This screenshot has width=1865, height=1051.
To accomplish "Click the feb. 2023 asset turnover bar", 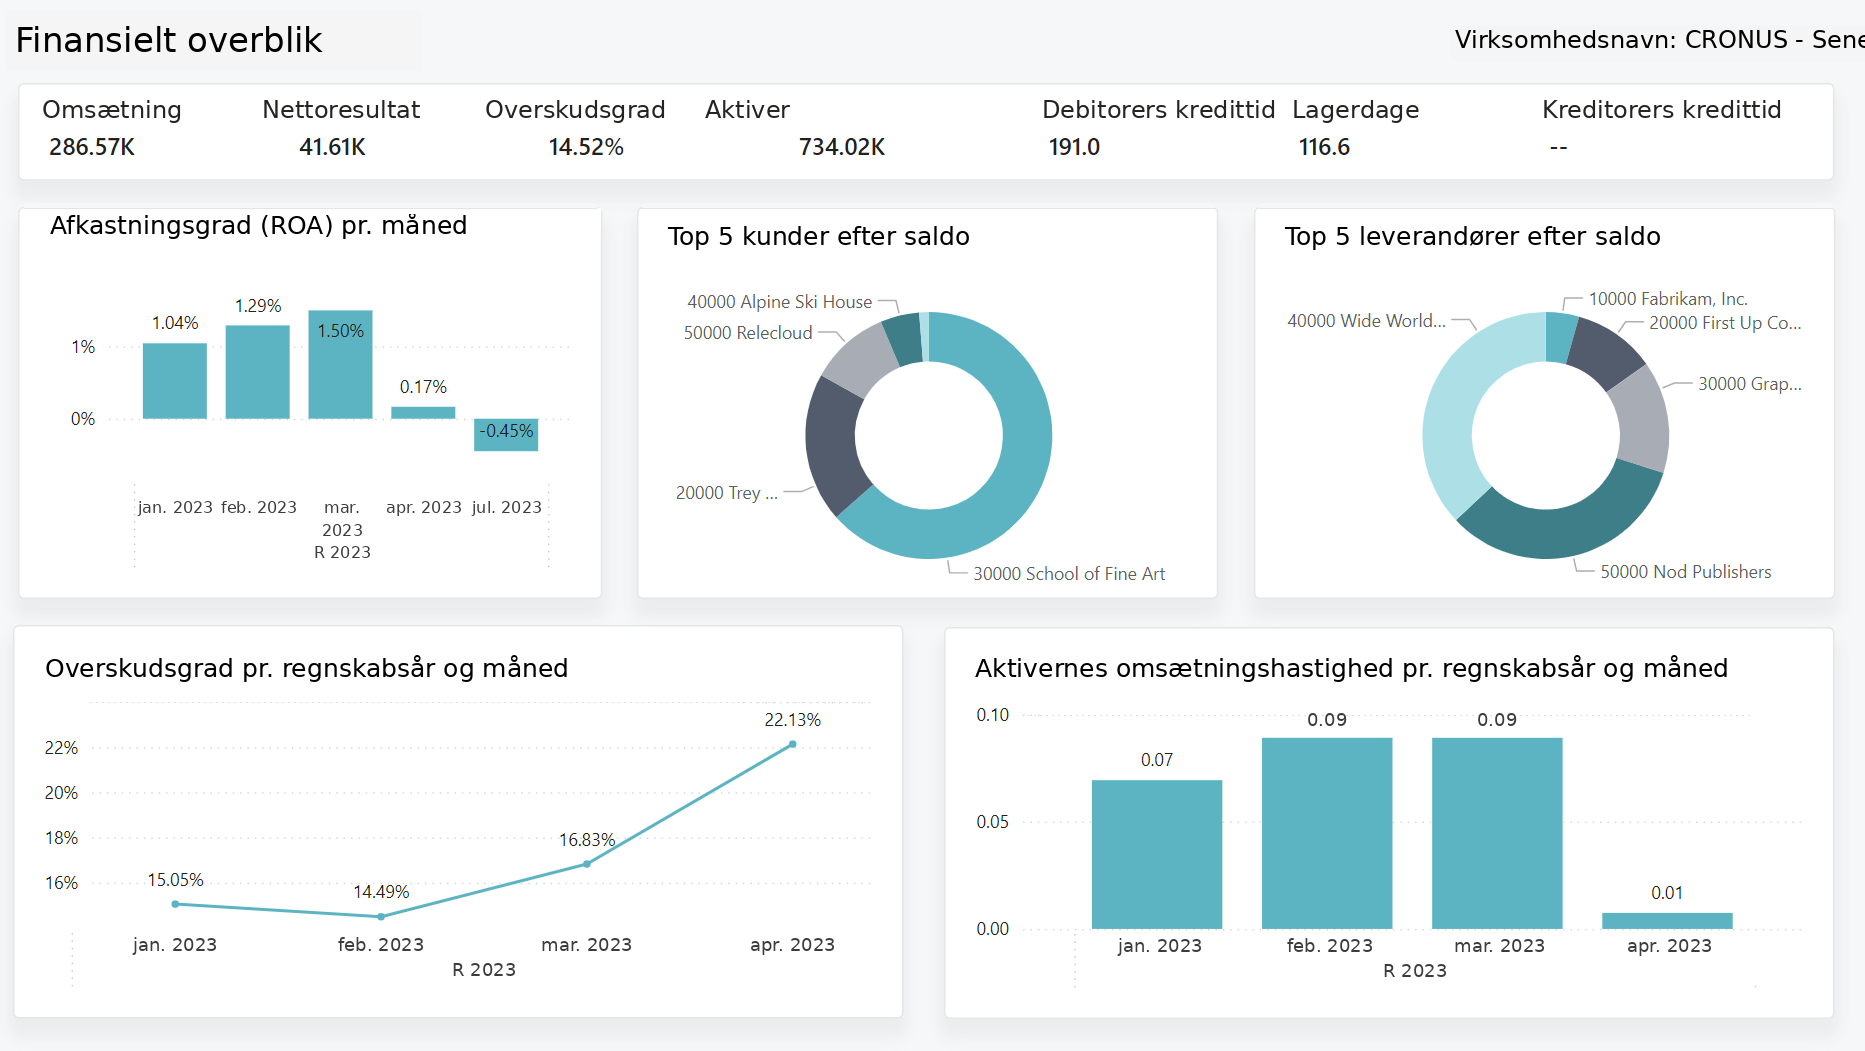I will [x=1327, y=833].
